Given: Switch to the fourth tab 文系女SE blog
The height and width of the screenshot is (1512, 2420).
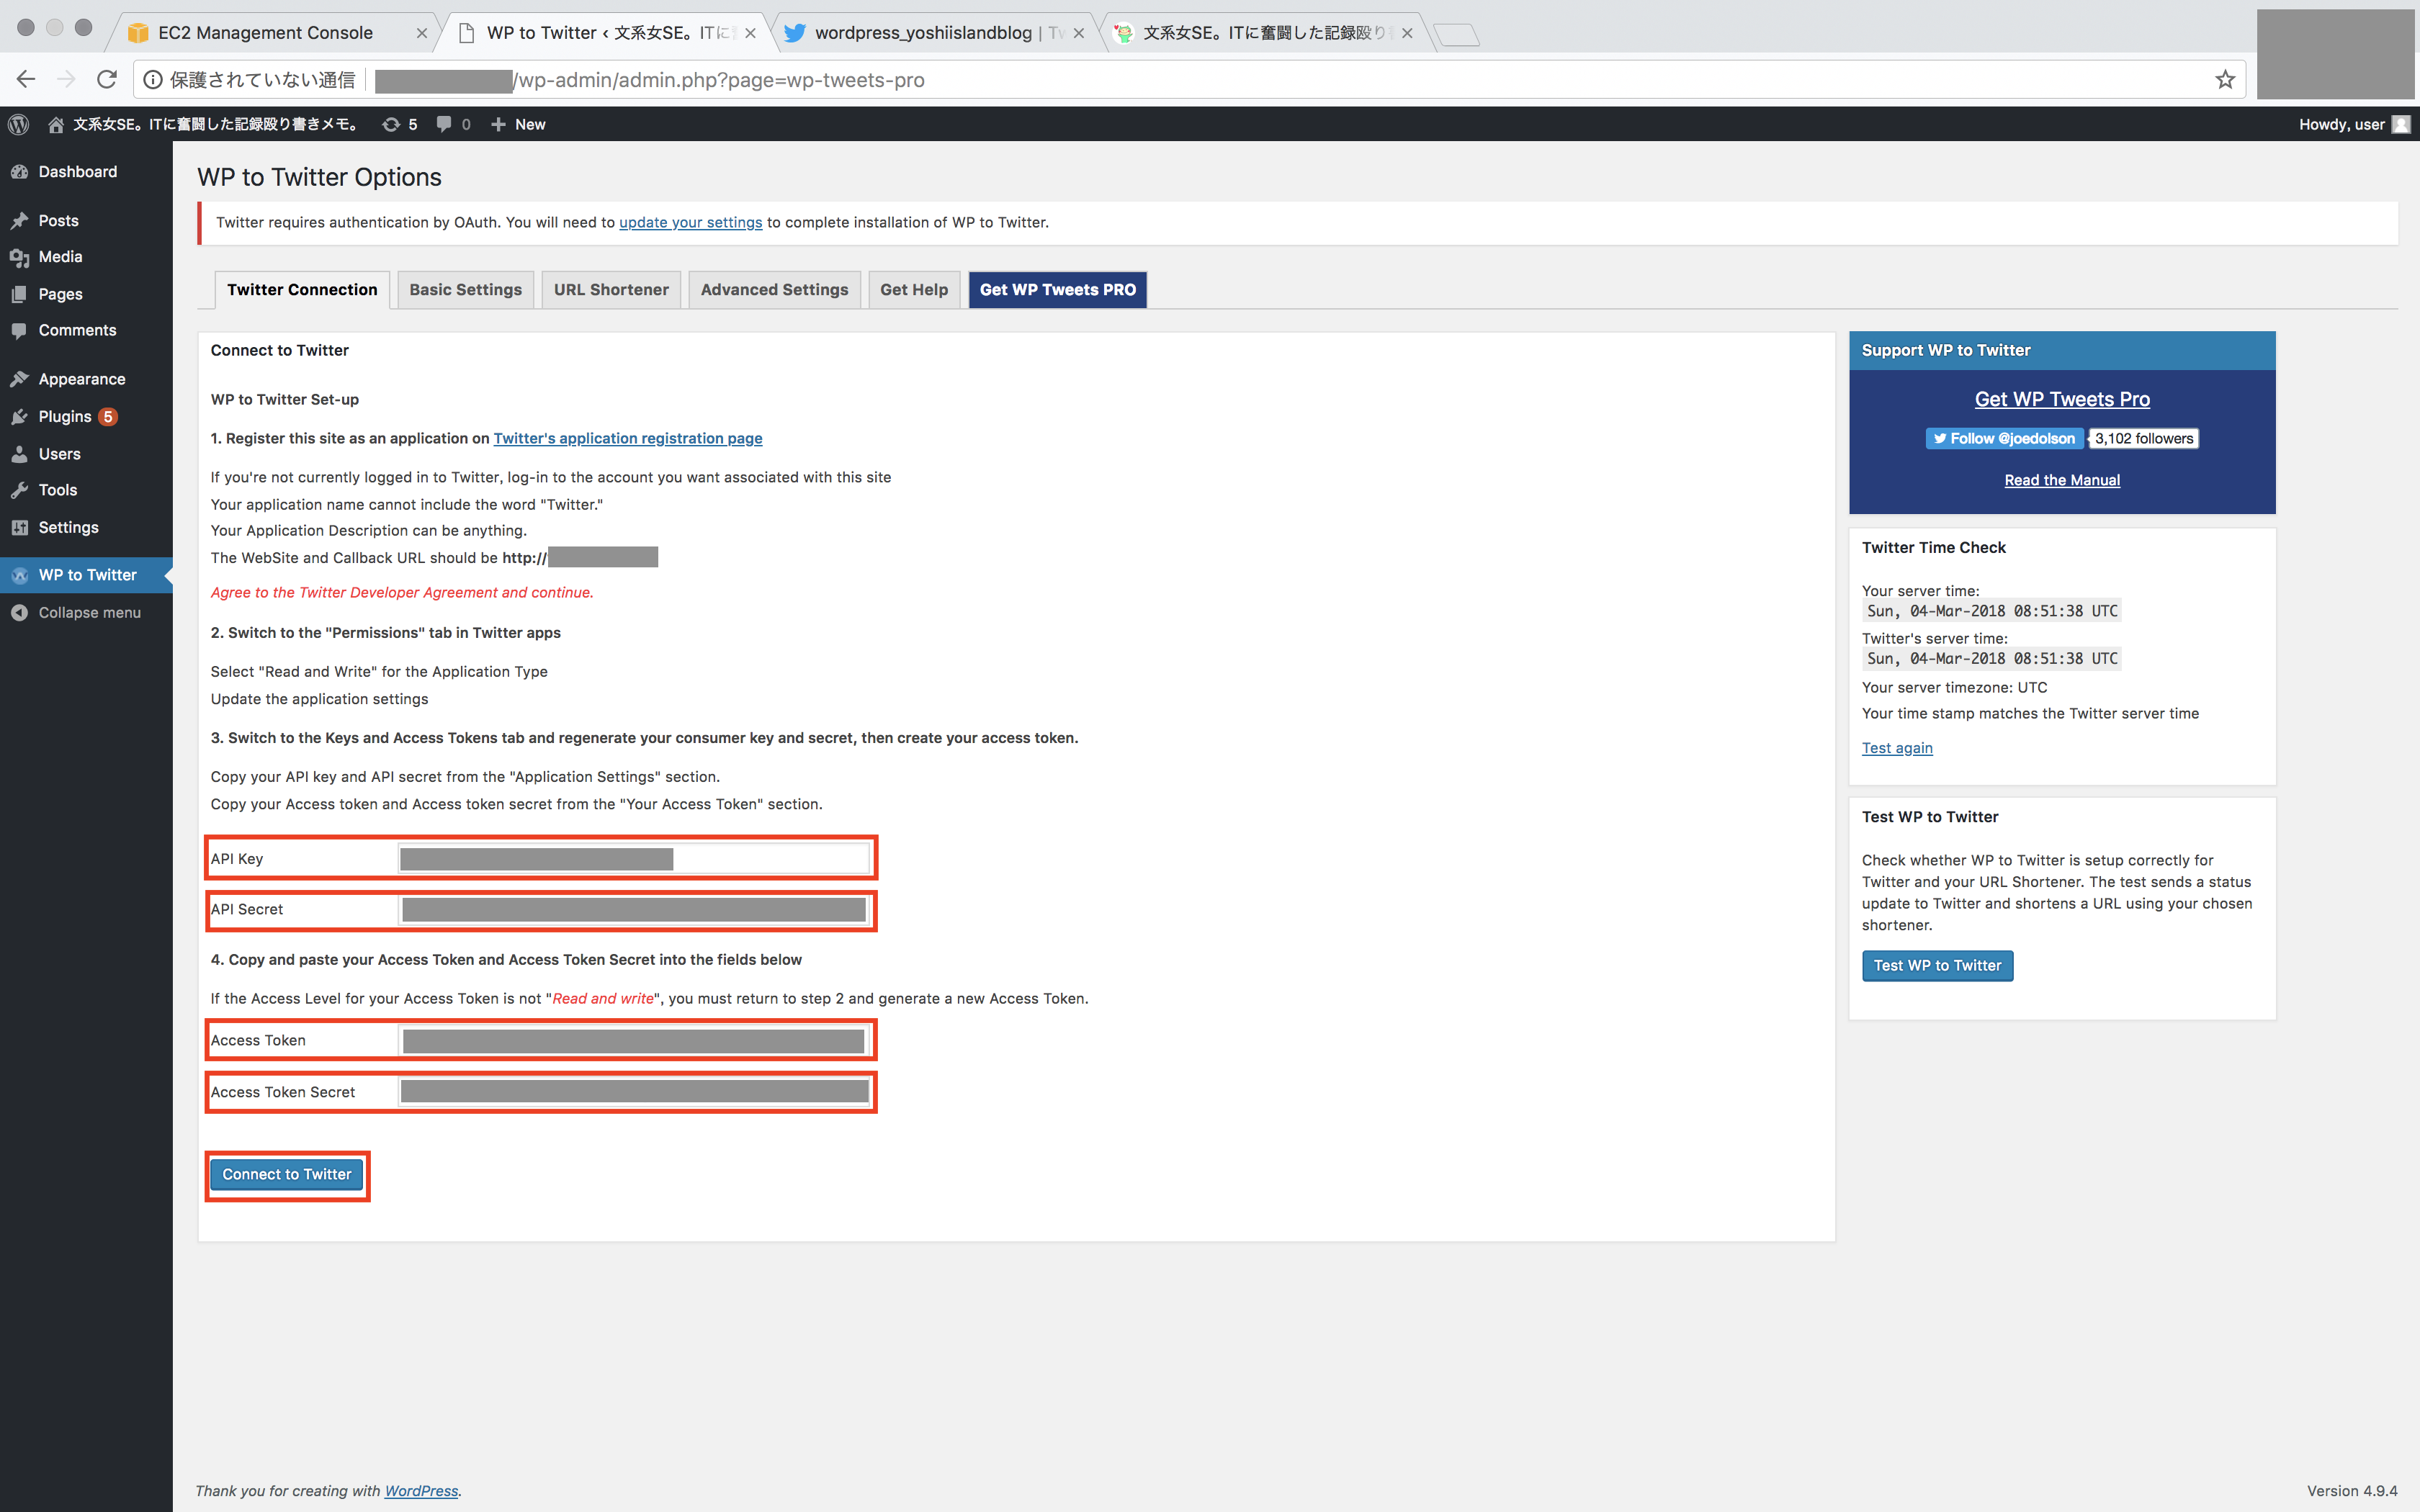Looking at the screenshot, I should 1265,33.
